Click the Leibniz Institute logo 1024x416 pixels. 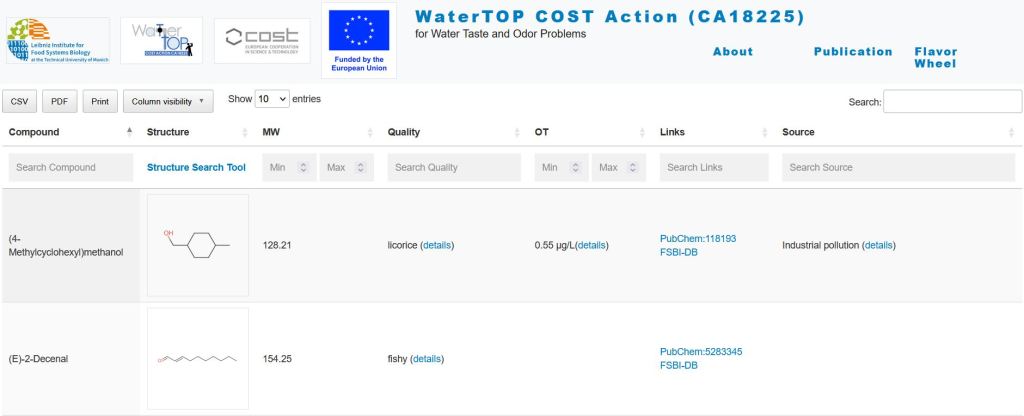point(55,40)
